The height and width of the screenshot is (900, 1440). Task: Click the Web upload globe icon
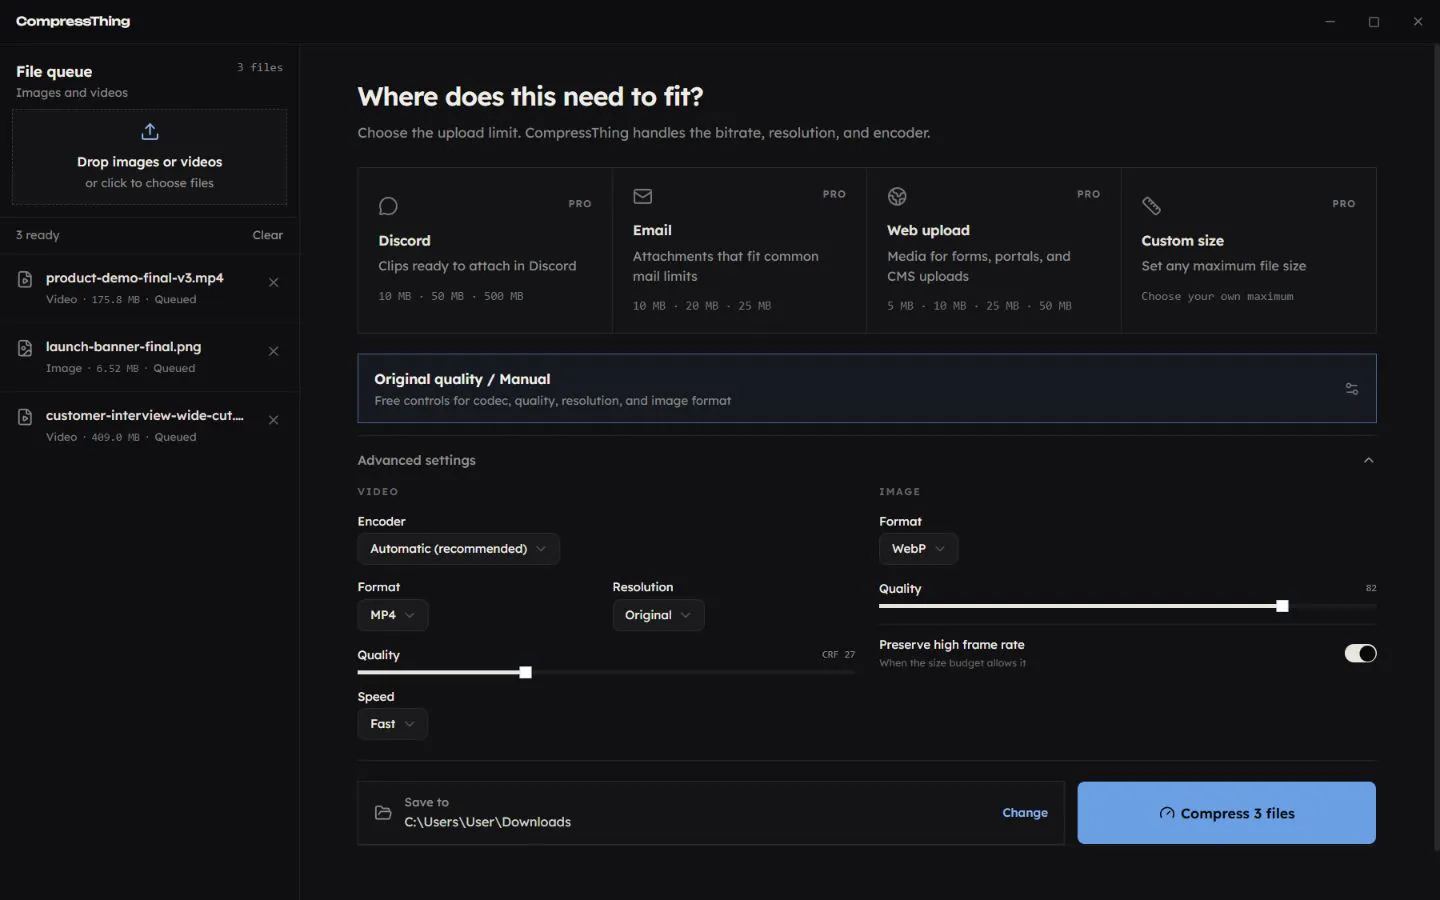897,196
